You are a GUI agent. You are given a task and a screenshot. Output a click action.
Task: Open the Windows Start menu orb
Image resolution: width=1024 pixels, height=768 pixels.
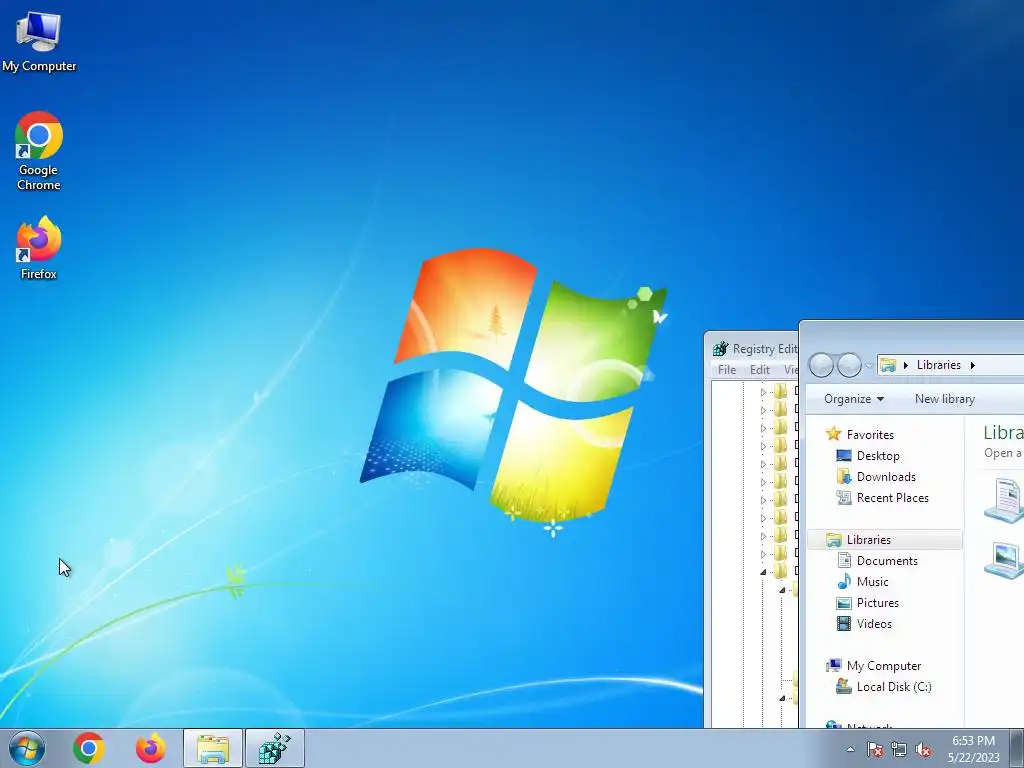27,748
